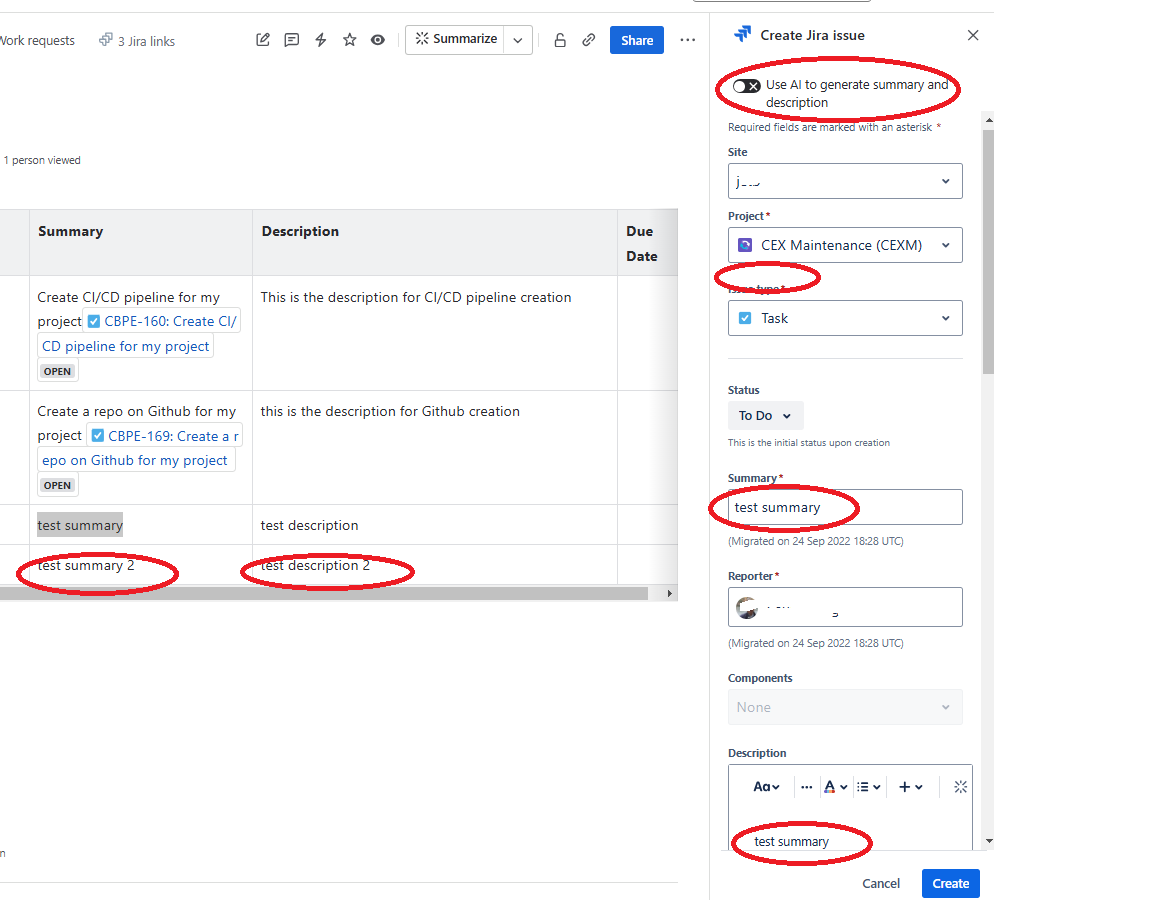The width and height of the screenshot is (1152, 900).
Task: Copy the page link icon
Action: point(588,39)
